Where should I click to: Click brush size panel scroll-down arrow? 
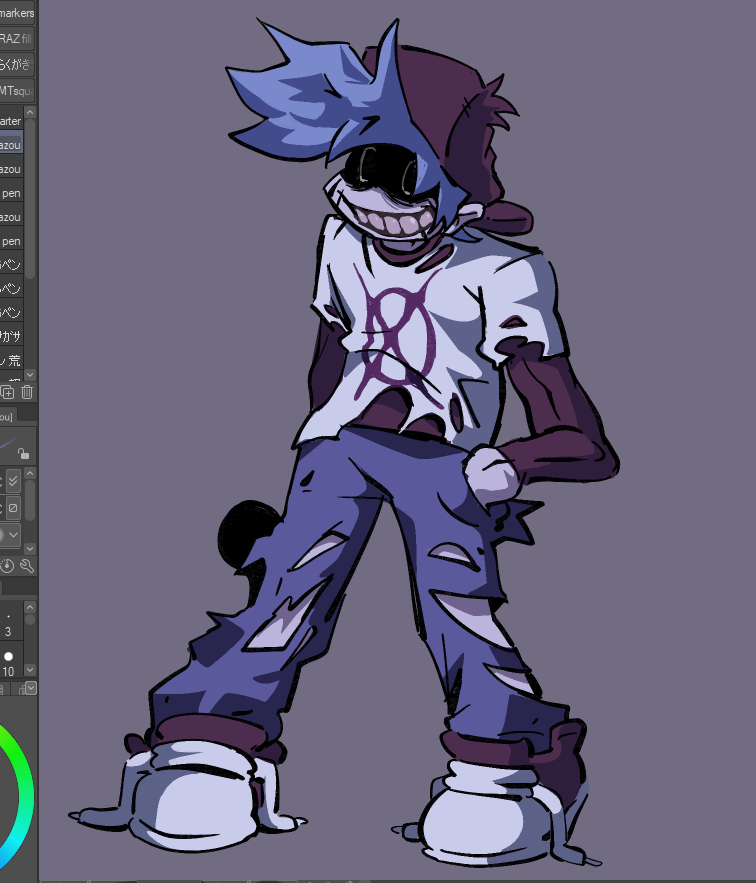click(30, 670)
